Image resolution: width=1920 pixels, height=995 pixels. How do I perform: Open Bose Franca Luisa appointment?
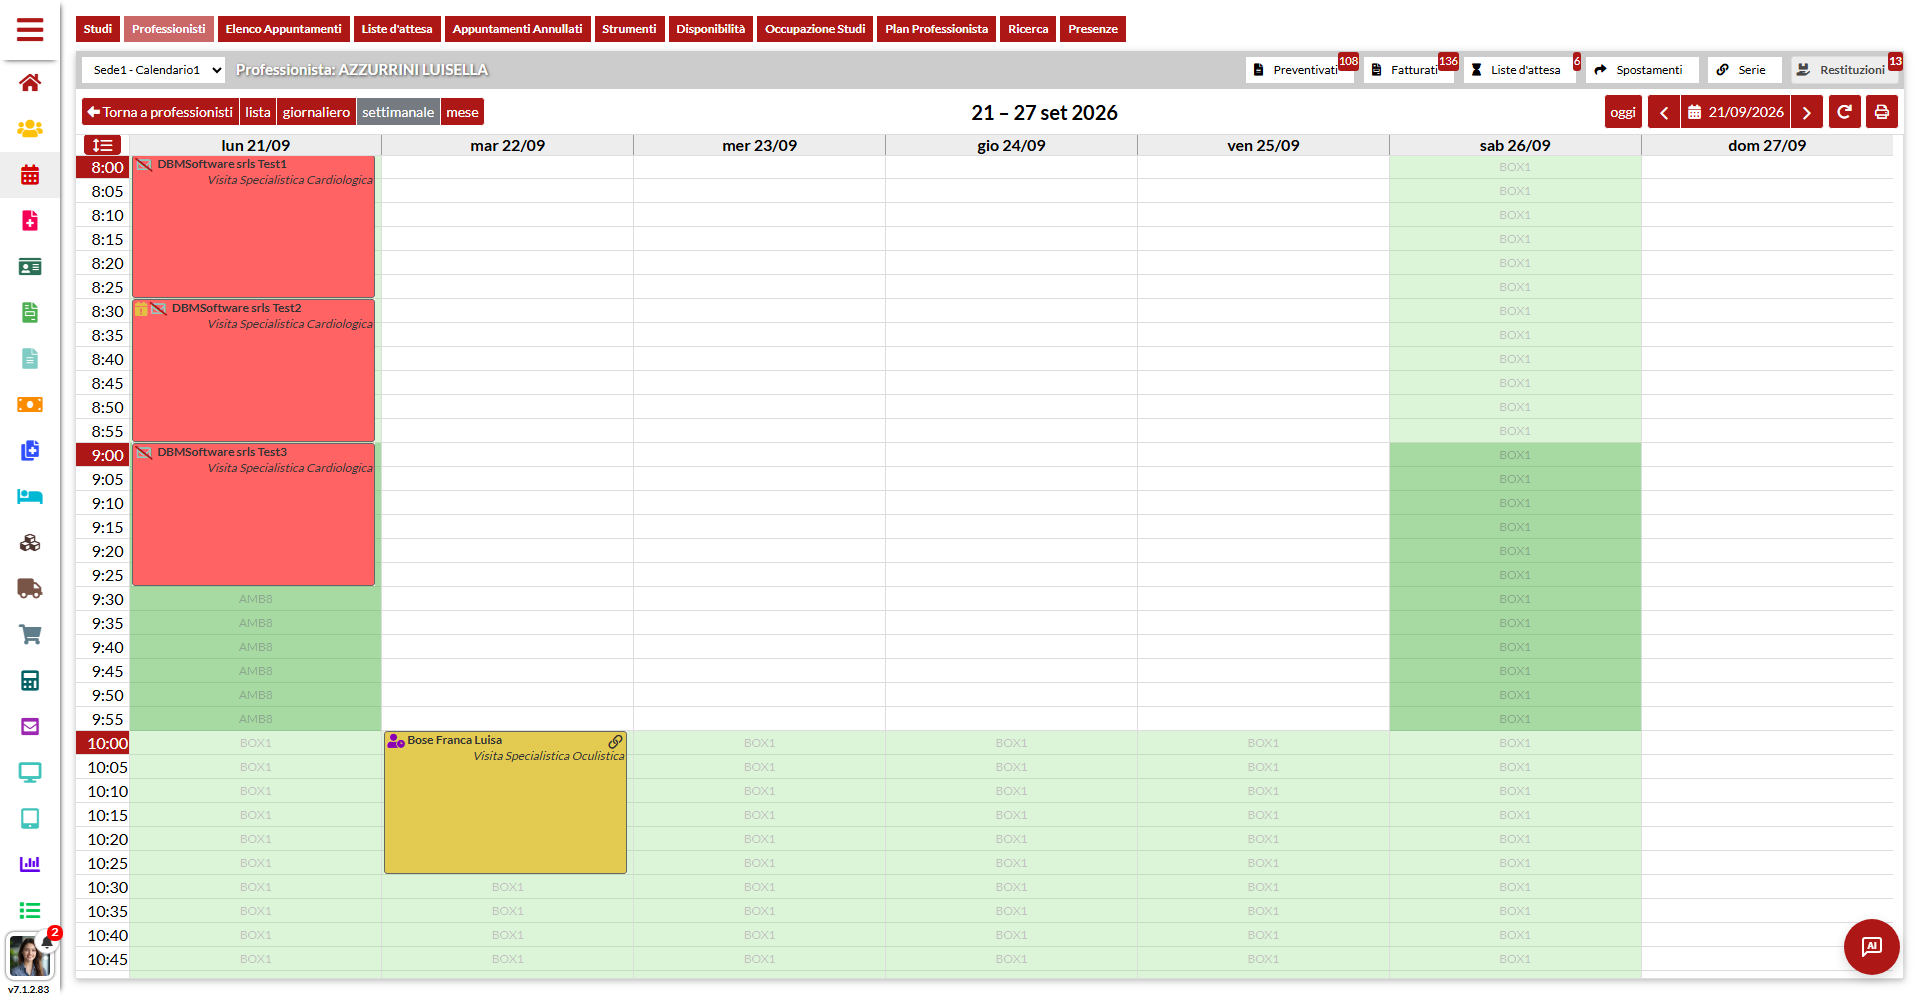point(505,802)
